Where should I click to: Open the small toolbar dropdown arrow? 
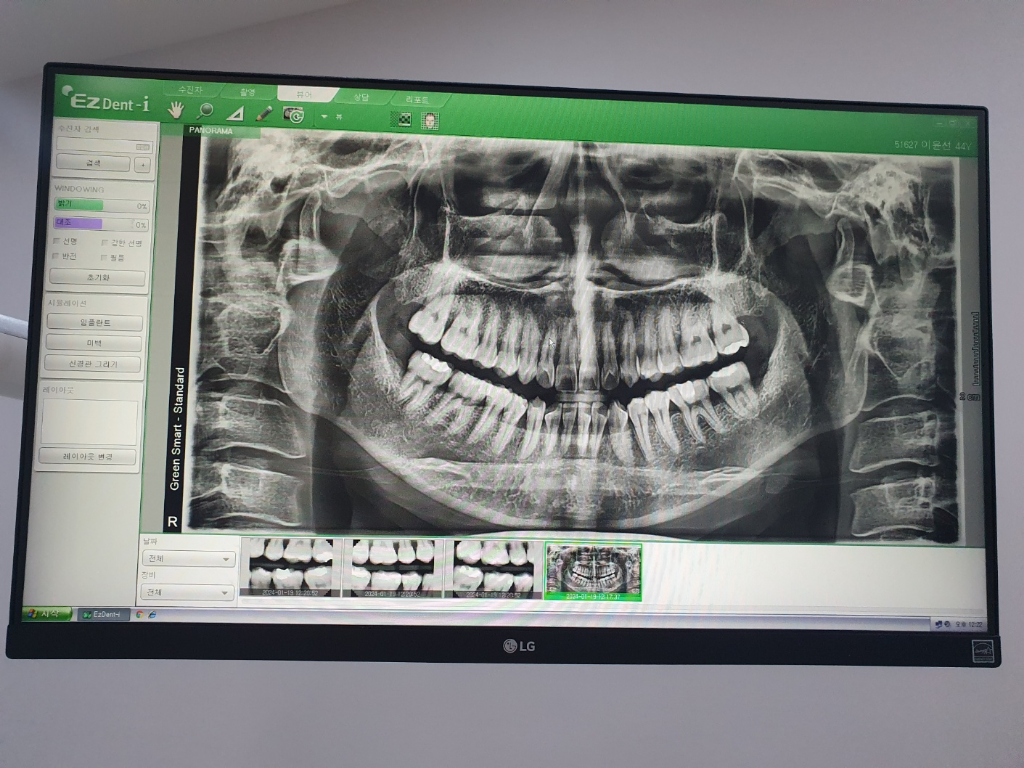click(323, 117)
